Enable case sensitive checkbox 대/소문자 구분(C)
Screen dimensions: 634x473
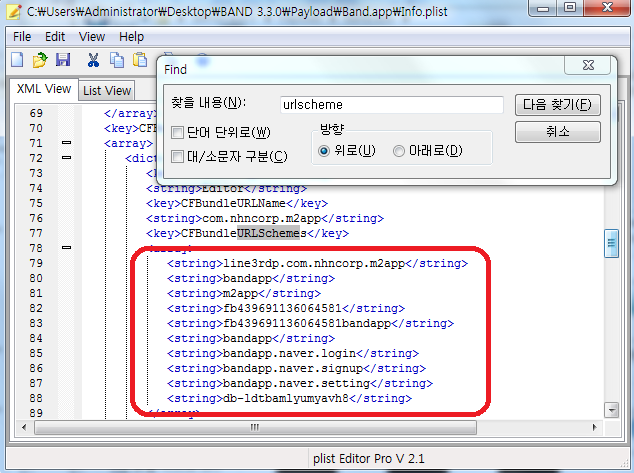tap(177, 156)
